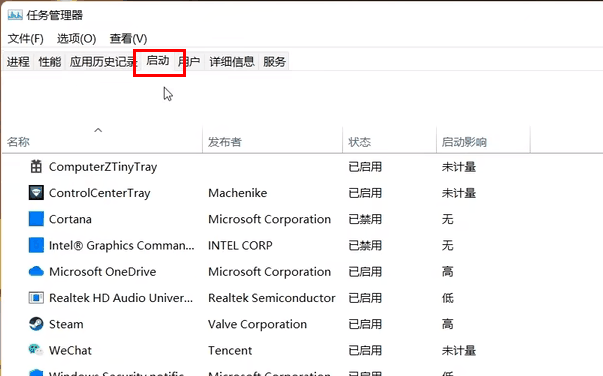Click the Machenike publisher cell

(238, 193)
